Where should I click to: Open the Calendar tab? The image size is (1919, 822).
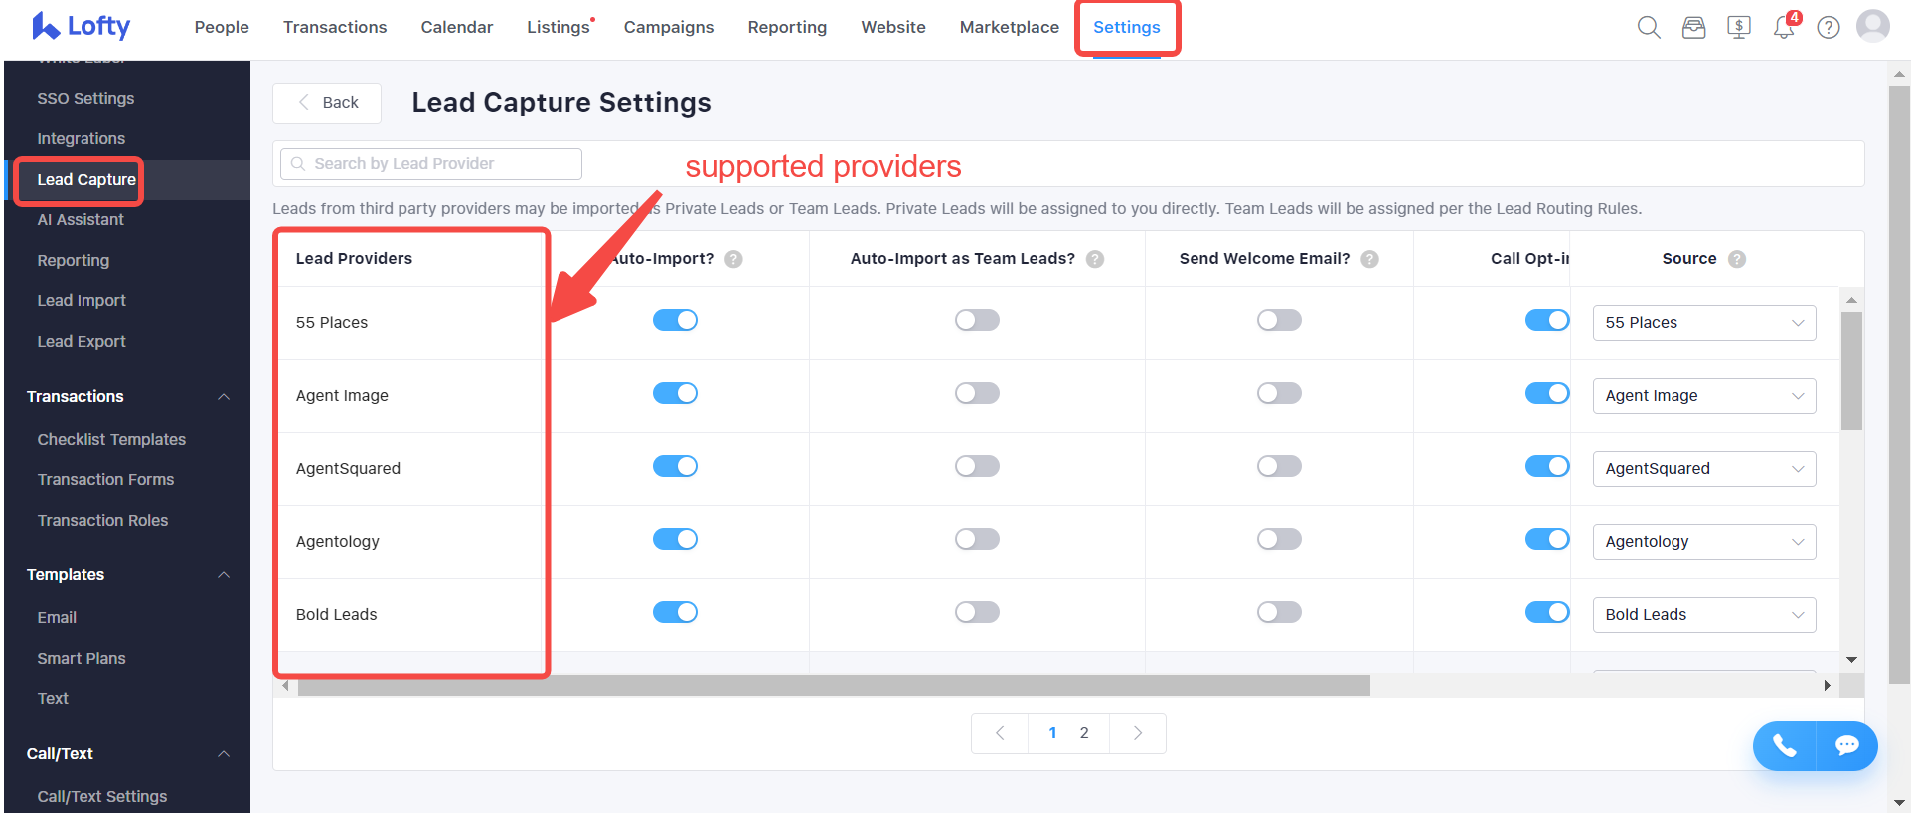coord(457,28)
